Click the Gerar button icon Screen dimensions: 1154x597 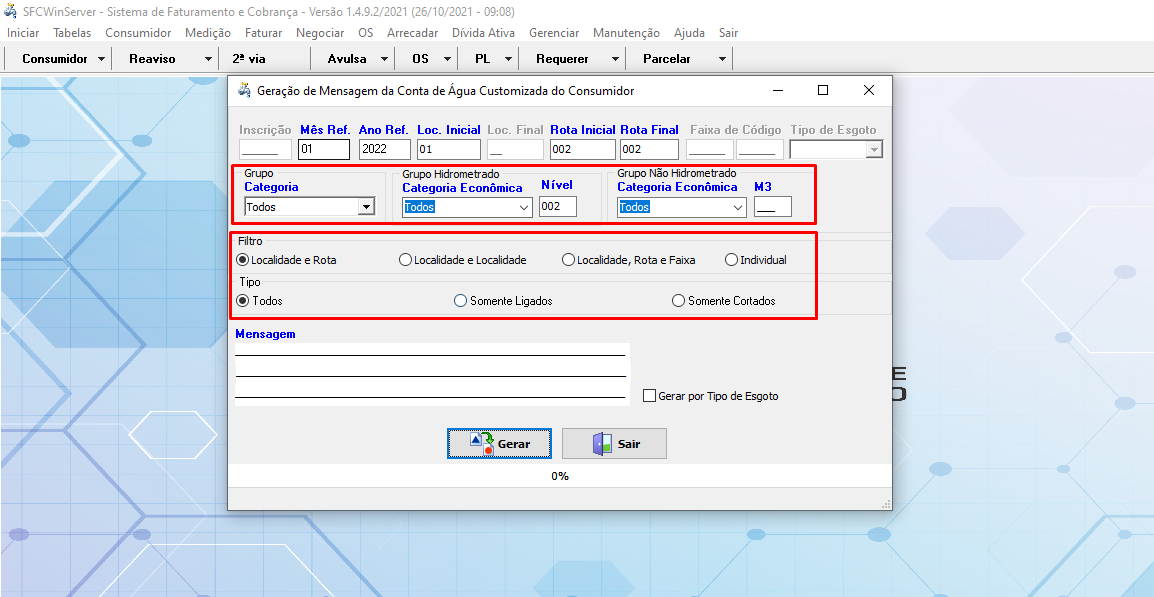pyautogui.click(x=482, y=444)
